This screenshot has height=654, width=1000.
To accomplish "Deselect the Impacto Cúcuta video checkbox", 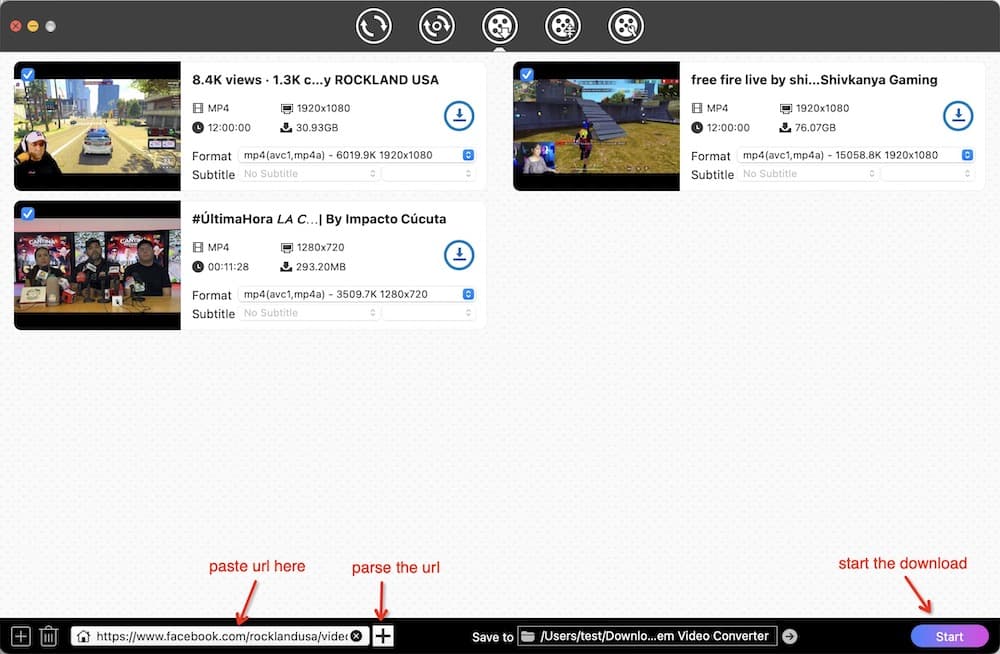I will coord(27,213).
